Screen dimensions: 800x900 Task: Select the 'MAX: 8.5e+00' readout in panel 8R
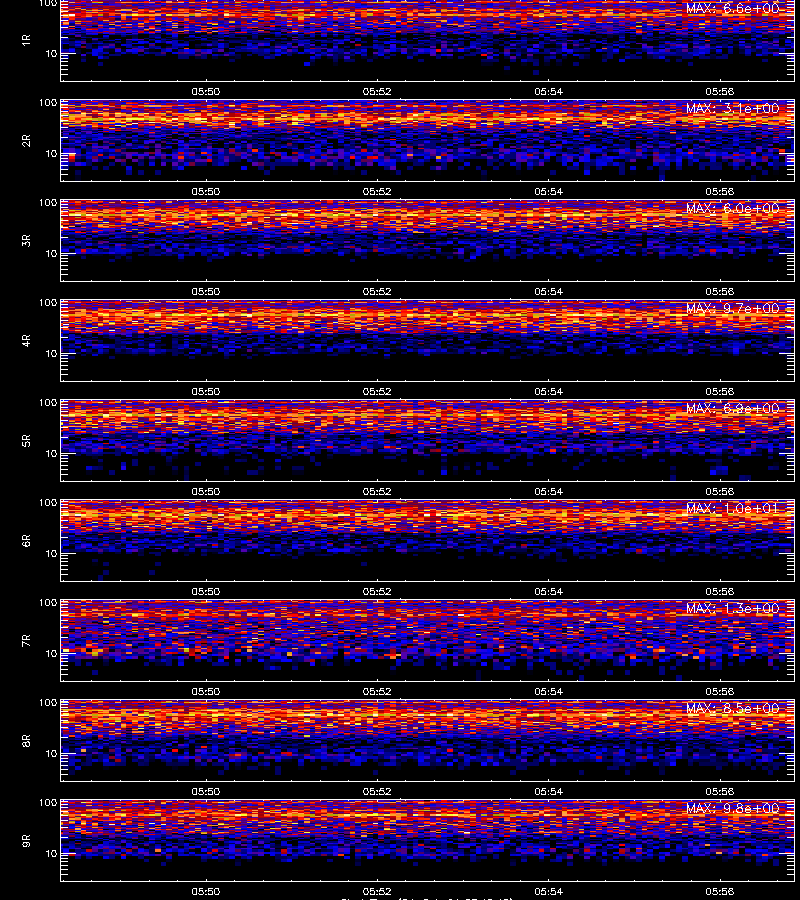(x=732, y=708)
